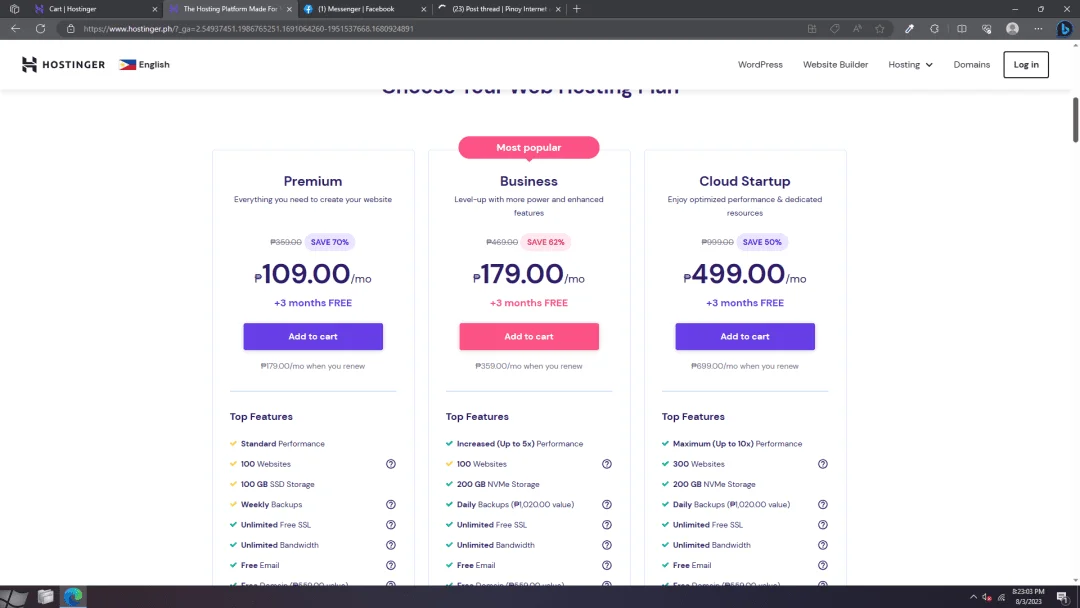
Task: Add Premium plan to cart
Action: point(313,337)
